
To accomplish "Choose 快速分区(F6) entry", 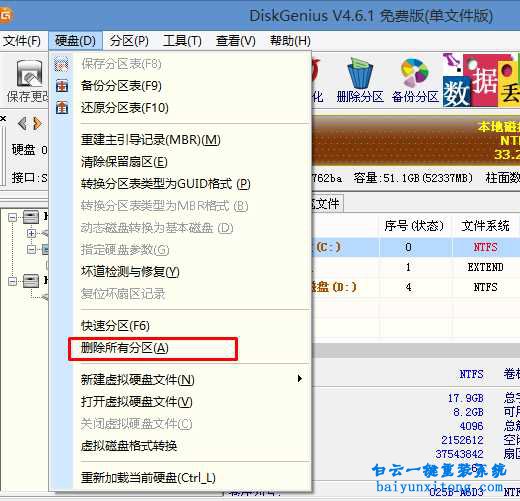I will [x=115, y=326].
